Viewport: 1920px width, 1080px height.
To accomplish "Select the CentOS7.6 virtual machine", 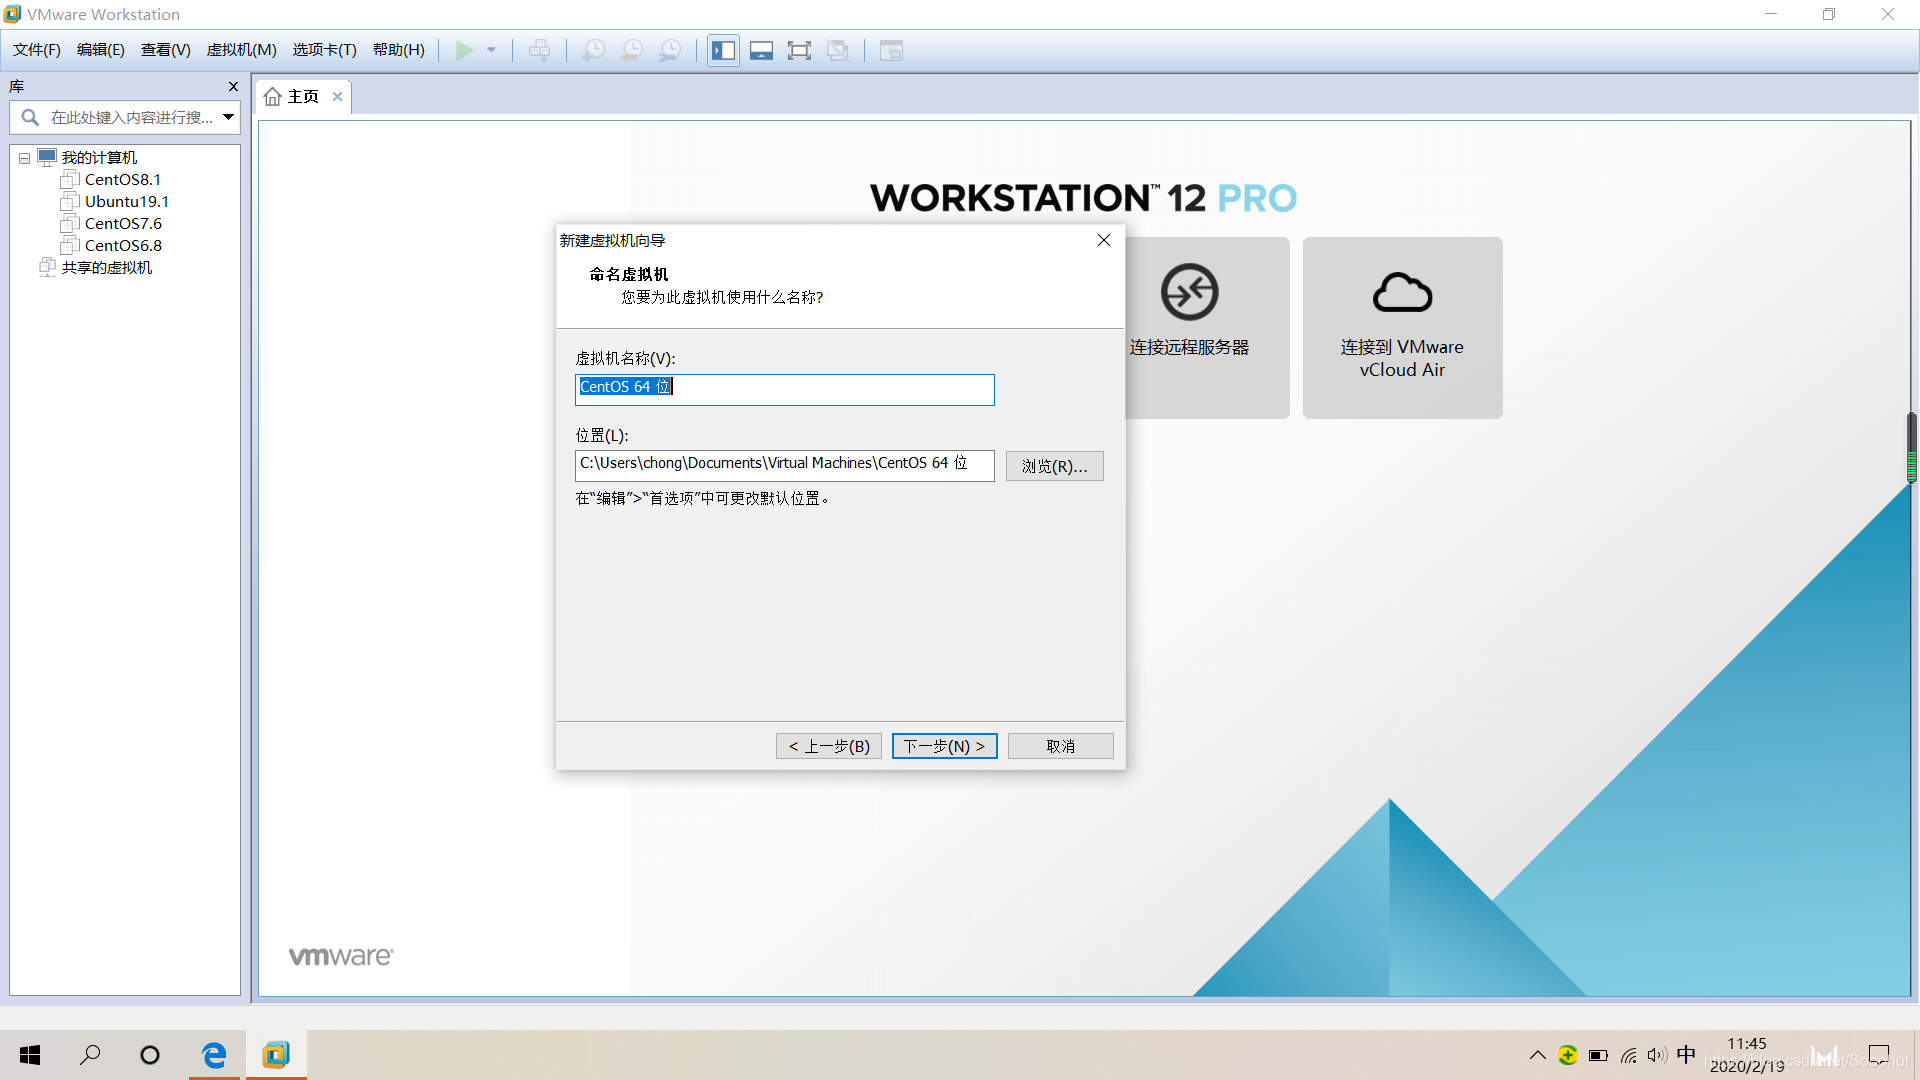I will (x=122, y=224).
